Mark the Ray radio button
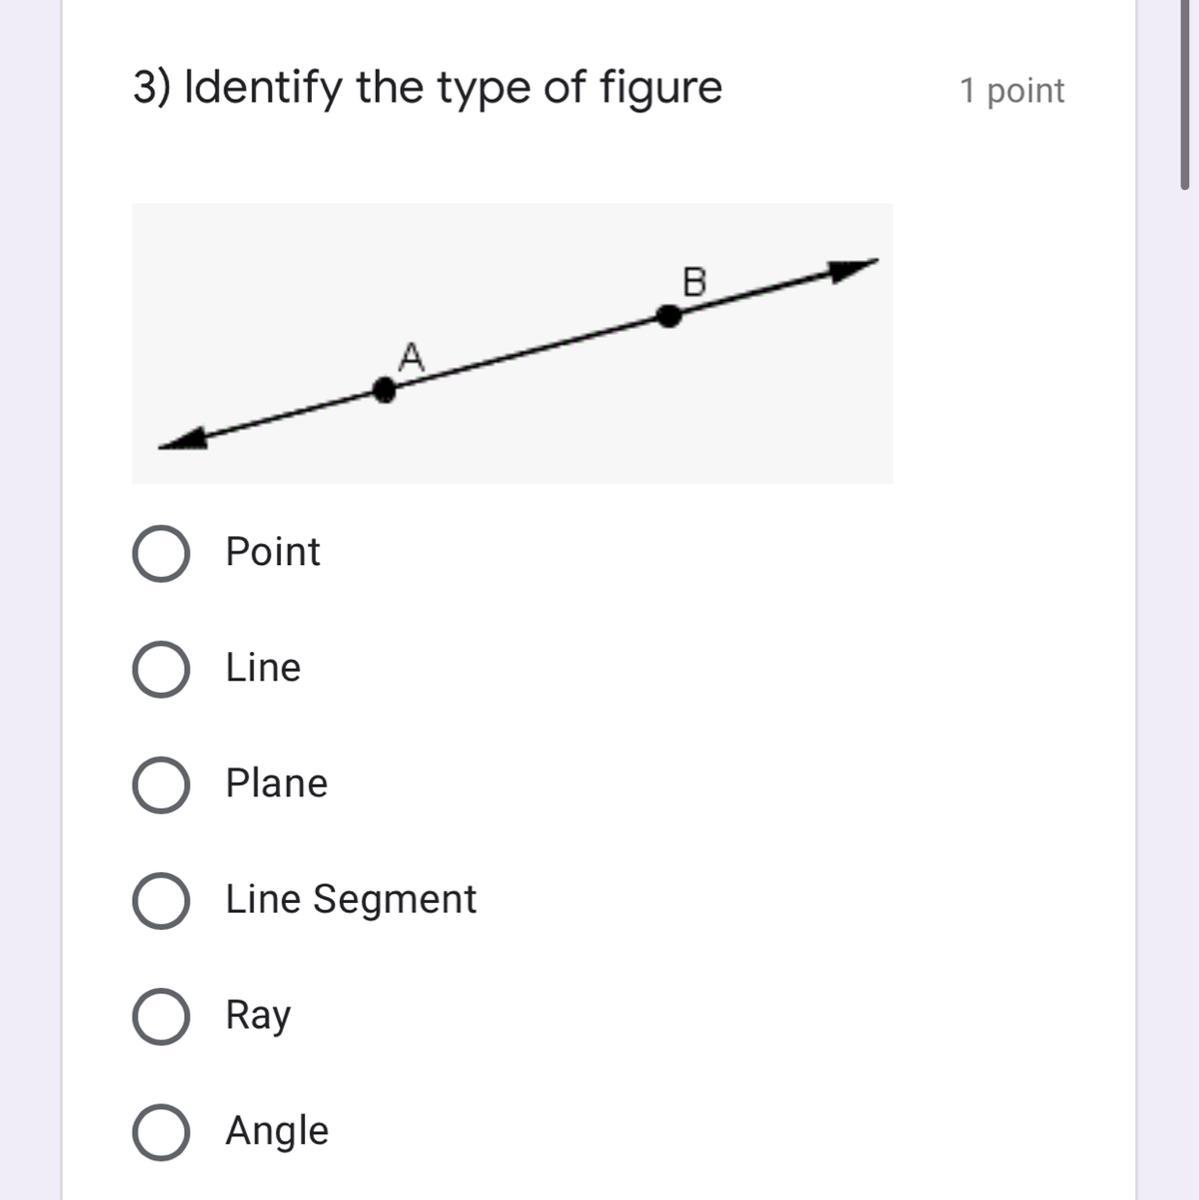Viewport: 1199px width, 1200px height. tap(161, 1017)
